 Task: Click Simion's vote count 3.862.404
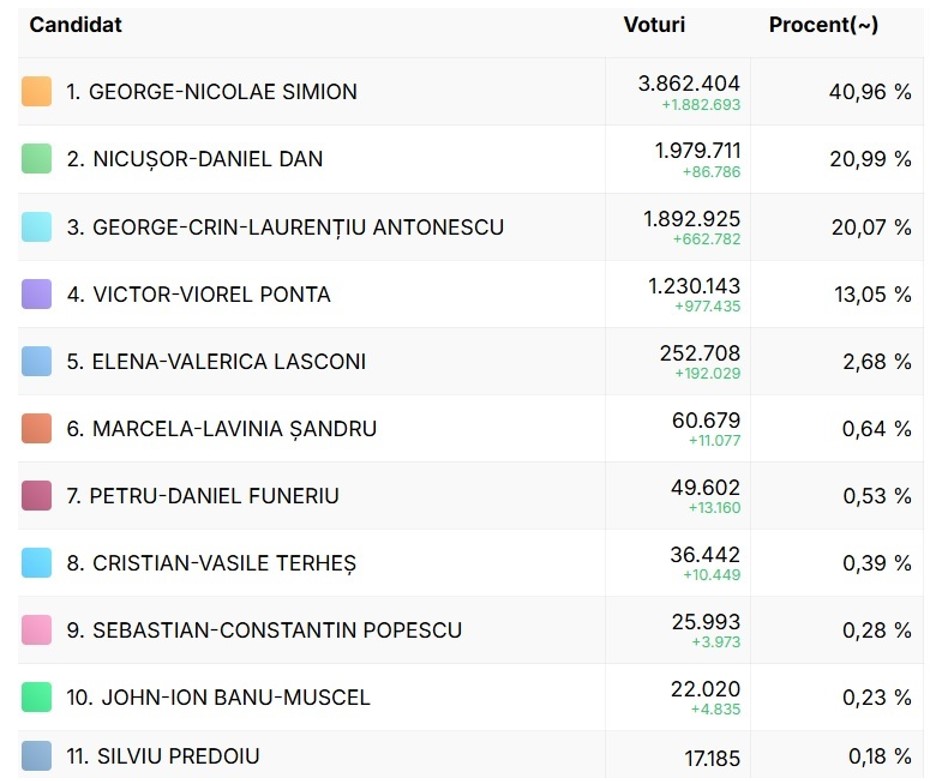tap(689, 84)
